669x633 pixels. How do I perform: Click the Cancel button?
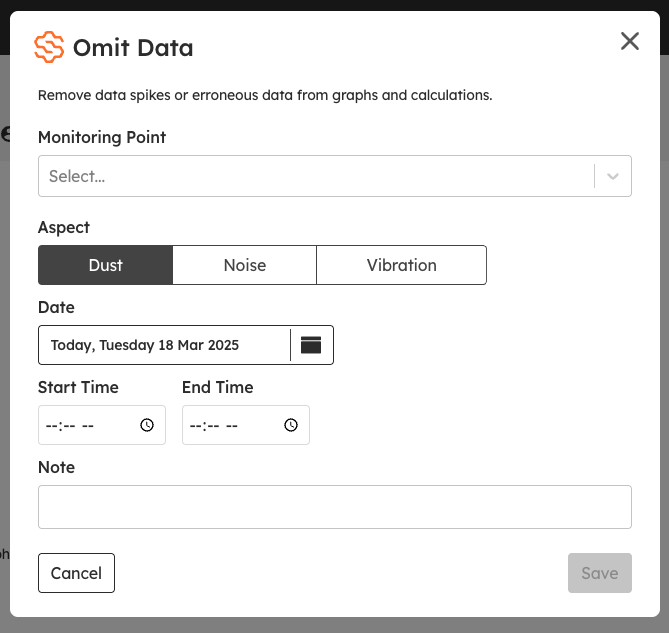tap(76, 573)
